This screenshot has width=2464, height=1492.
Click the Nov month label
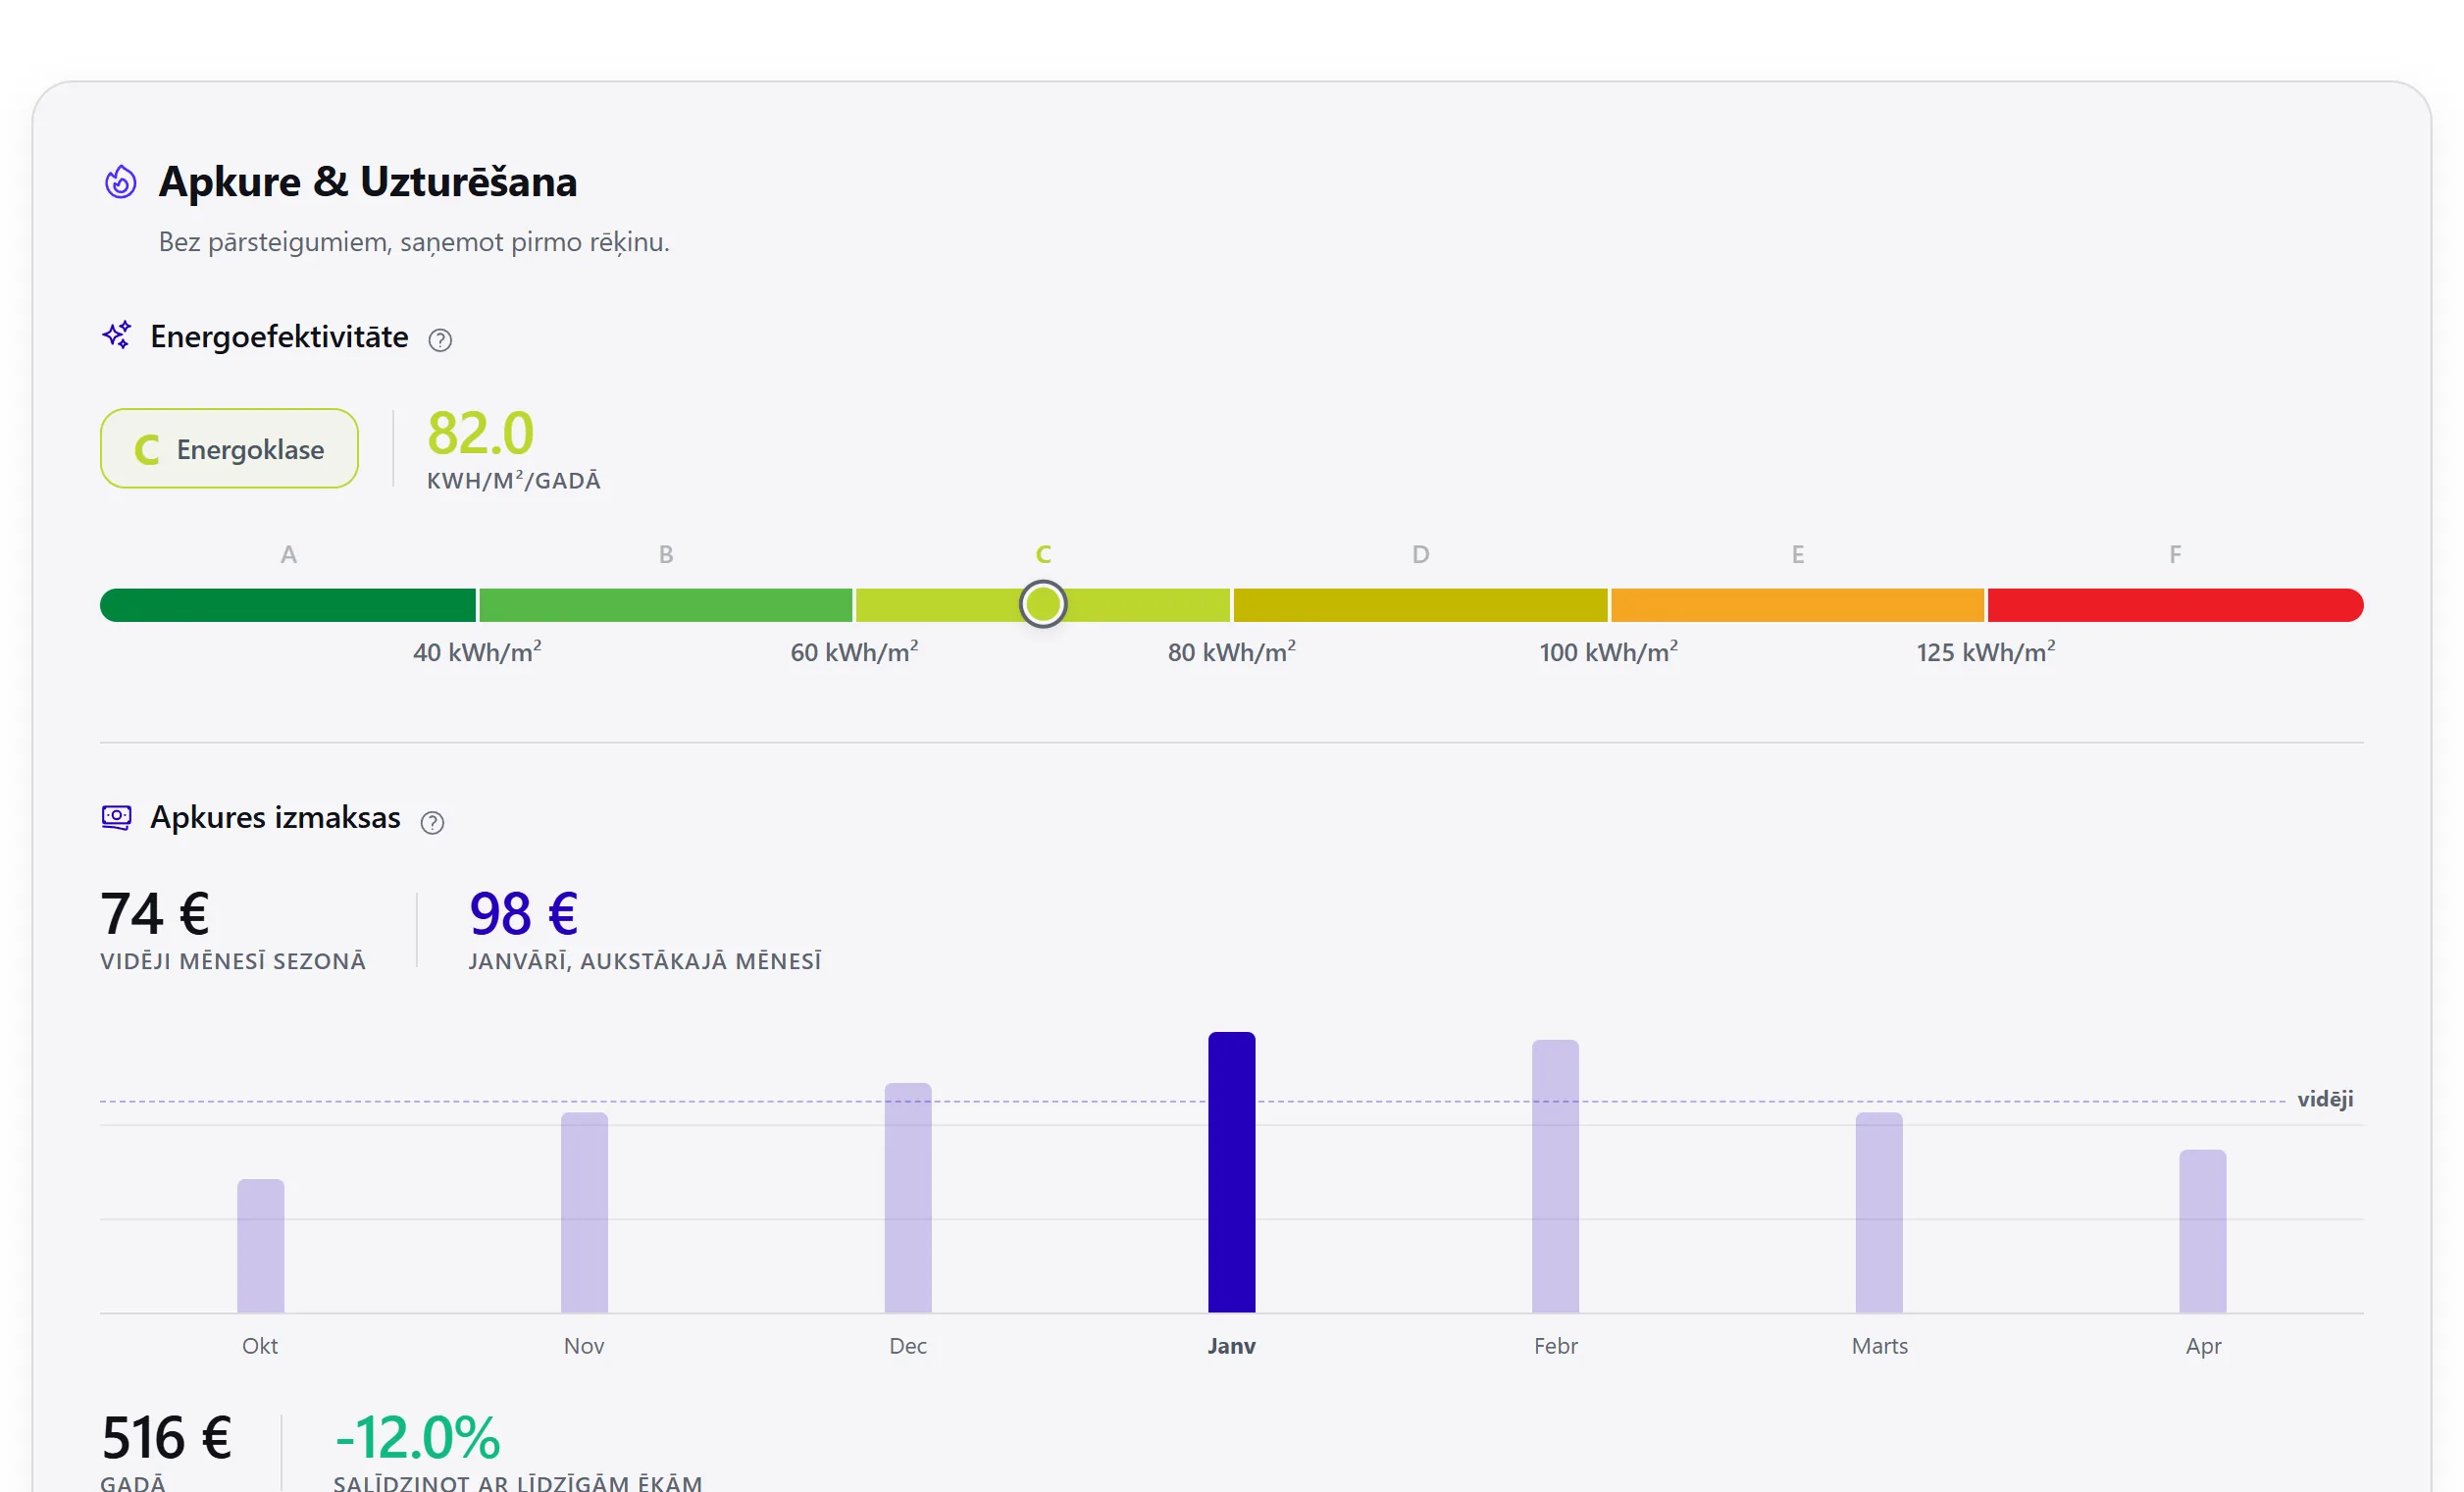(584, 1346)
